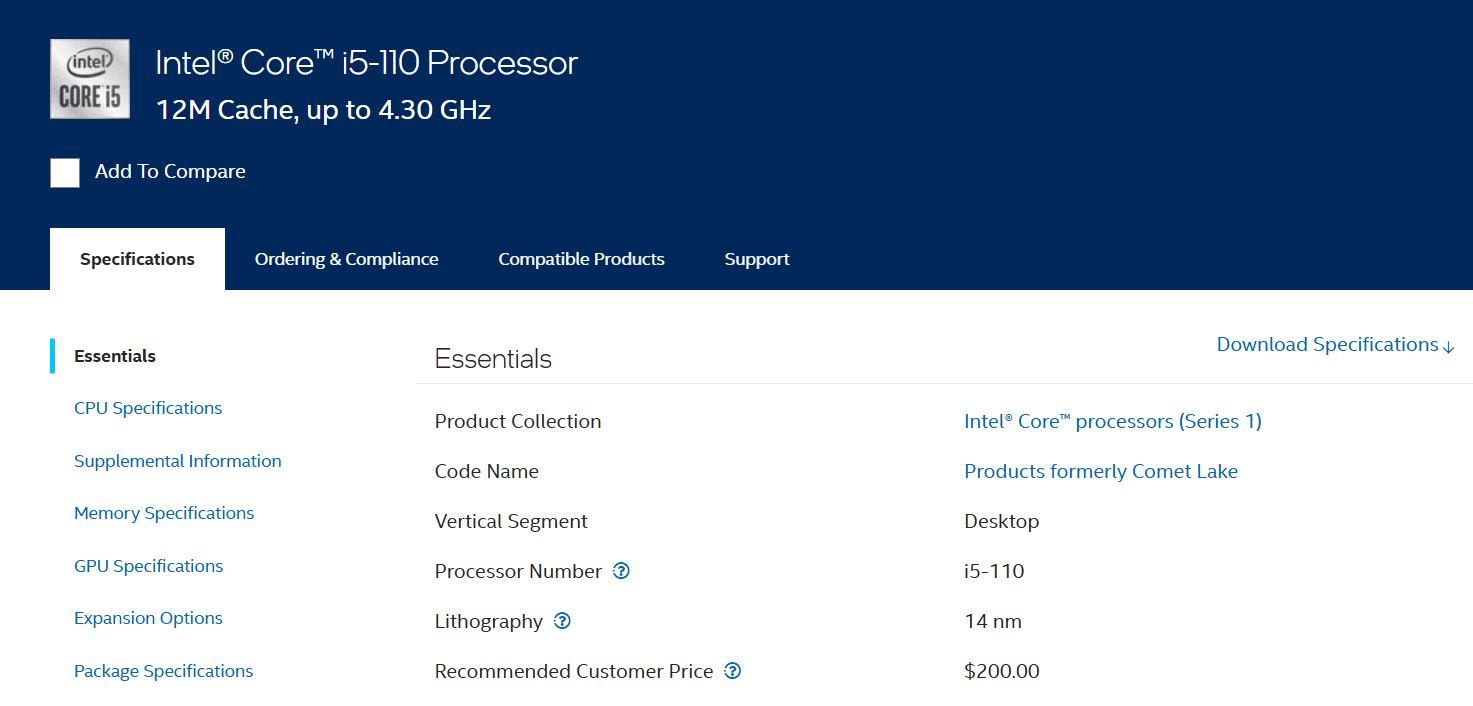Go to GPU Specifications
The width and height of the screenshot is (1473, 706).
(x=147, y=565)
